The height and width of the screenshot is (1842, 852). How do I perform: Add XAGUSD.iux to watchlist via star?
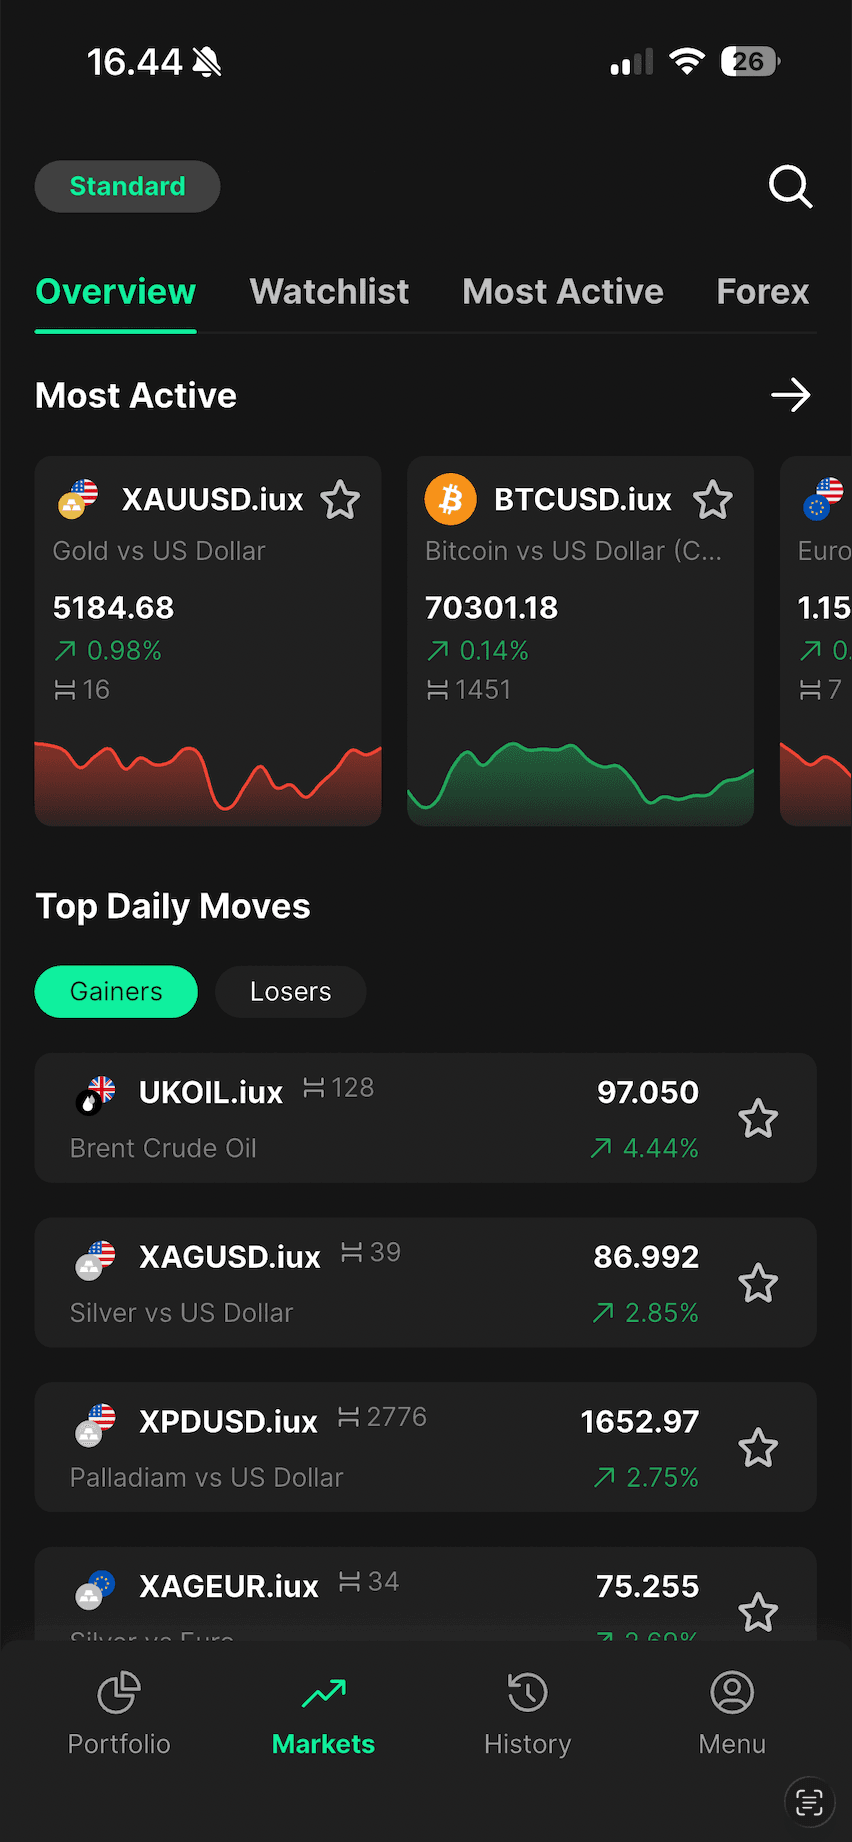point(758,1283)
